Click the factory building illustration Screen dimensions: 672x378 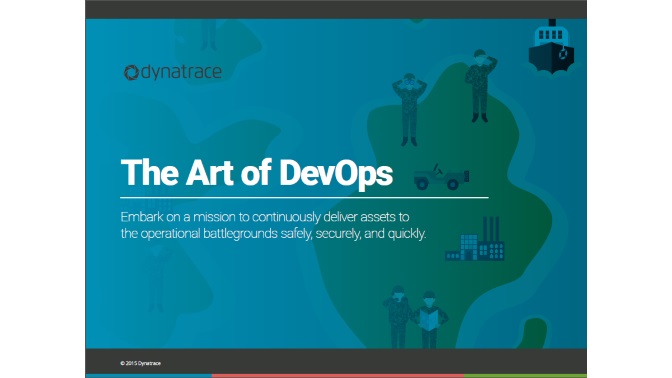point(475,239)
